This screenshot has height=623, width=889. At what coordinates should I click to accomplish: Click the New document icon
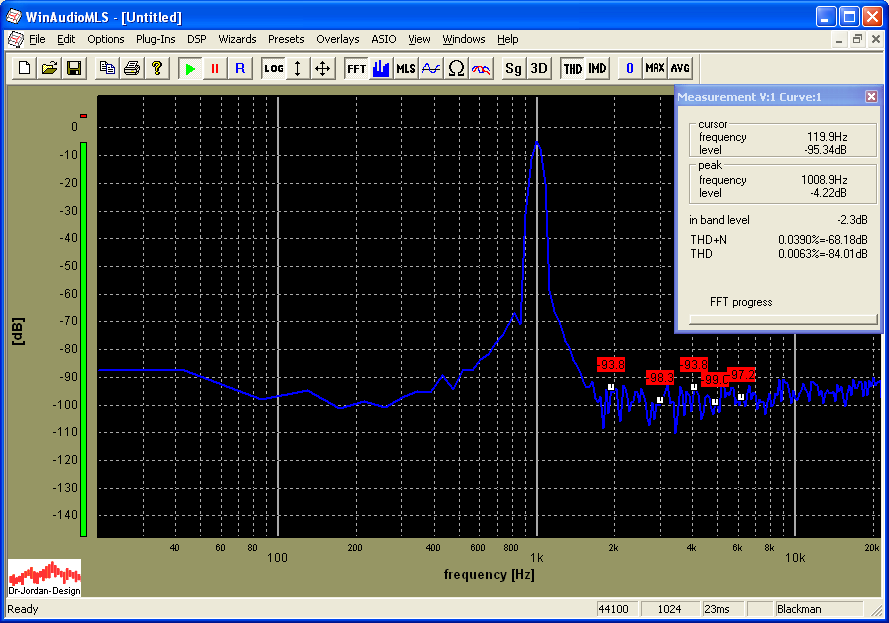click(x=25, y=68)
